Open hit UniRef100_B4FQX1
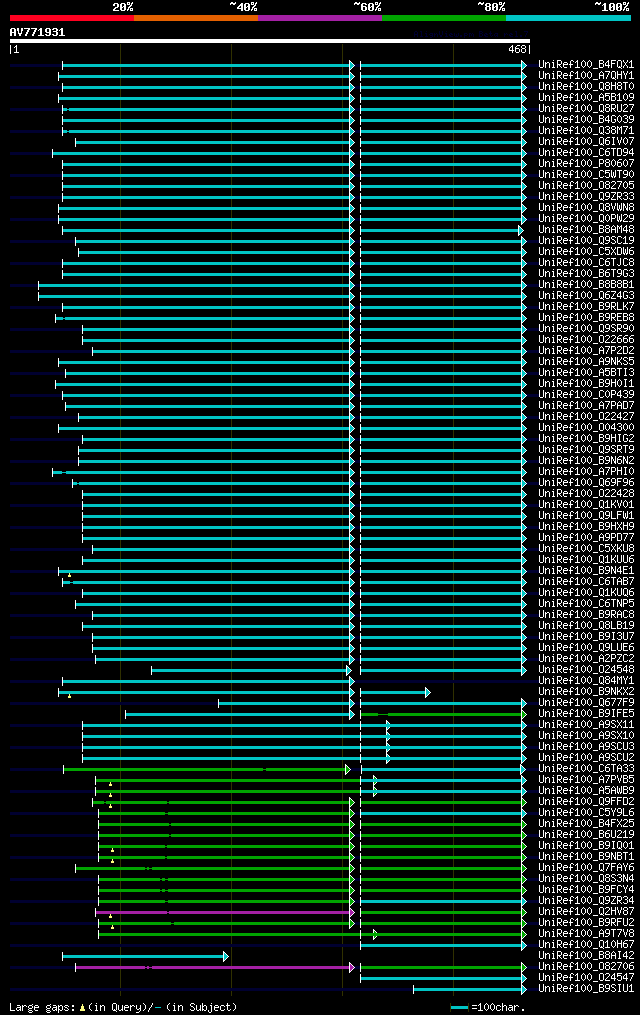Screen dimensions: 640x1015 click(586, 65)
